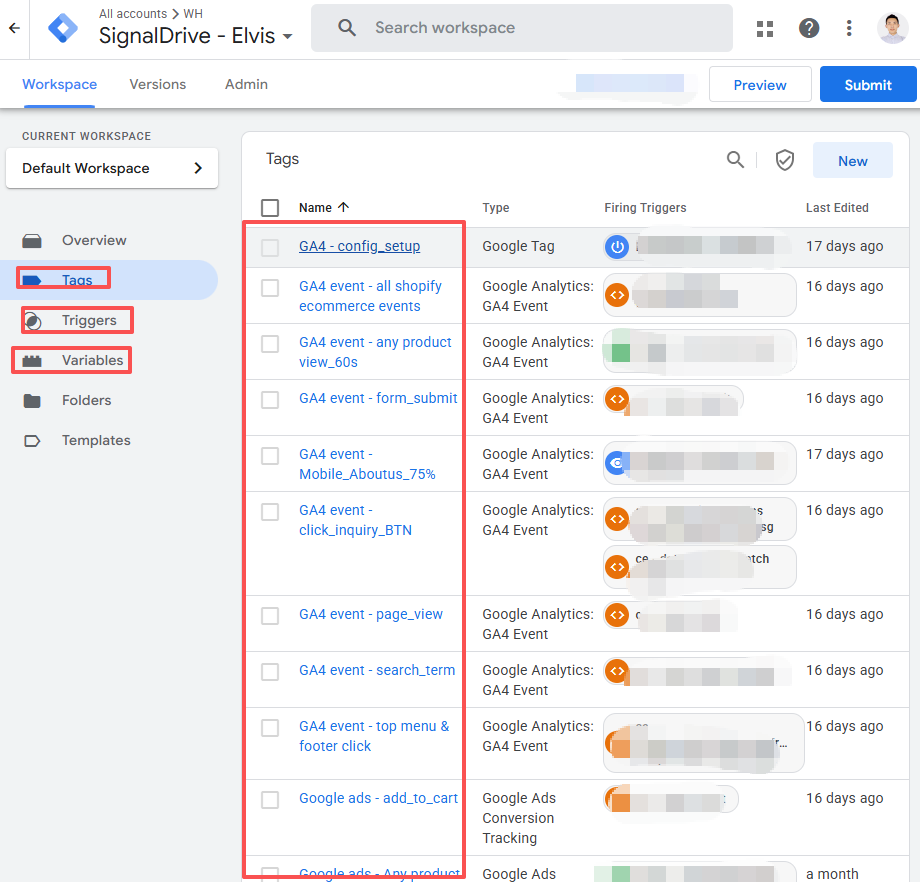This screenshot has width=920, height=882.
Task: Open the Default Workspace selector chevron
Action: [198, 168]
